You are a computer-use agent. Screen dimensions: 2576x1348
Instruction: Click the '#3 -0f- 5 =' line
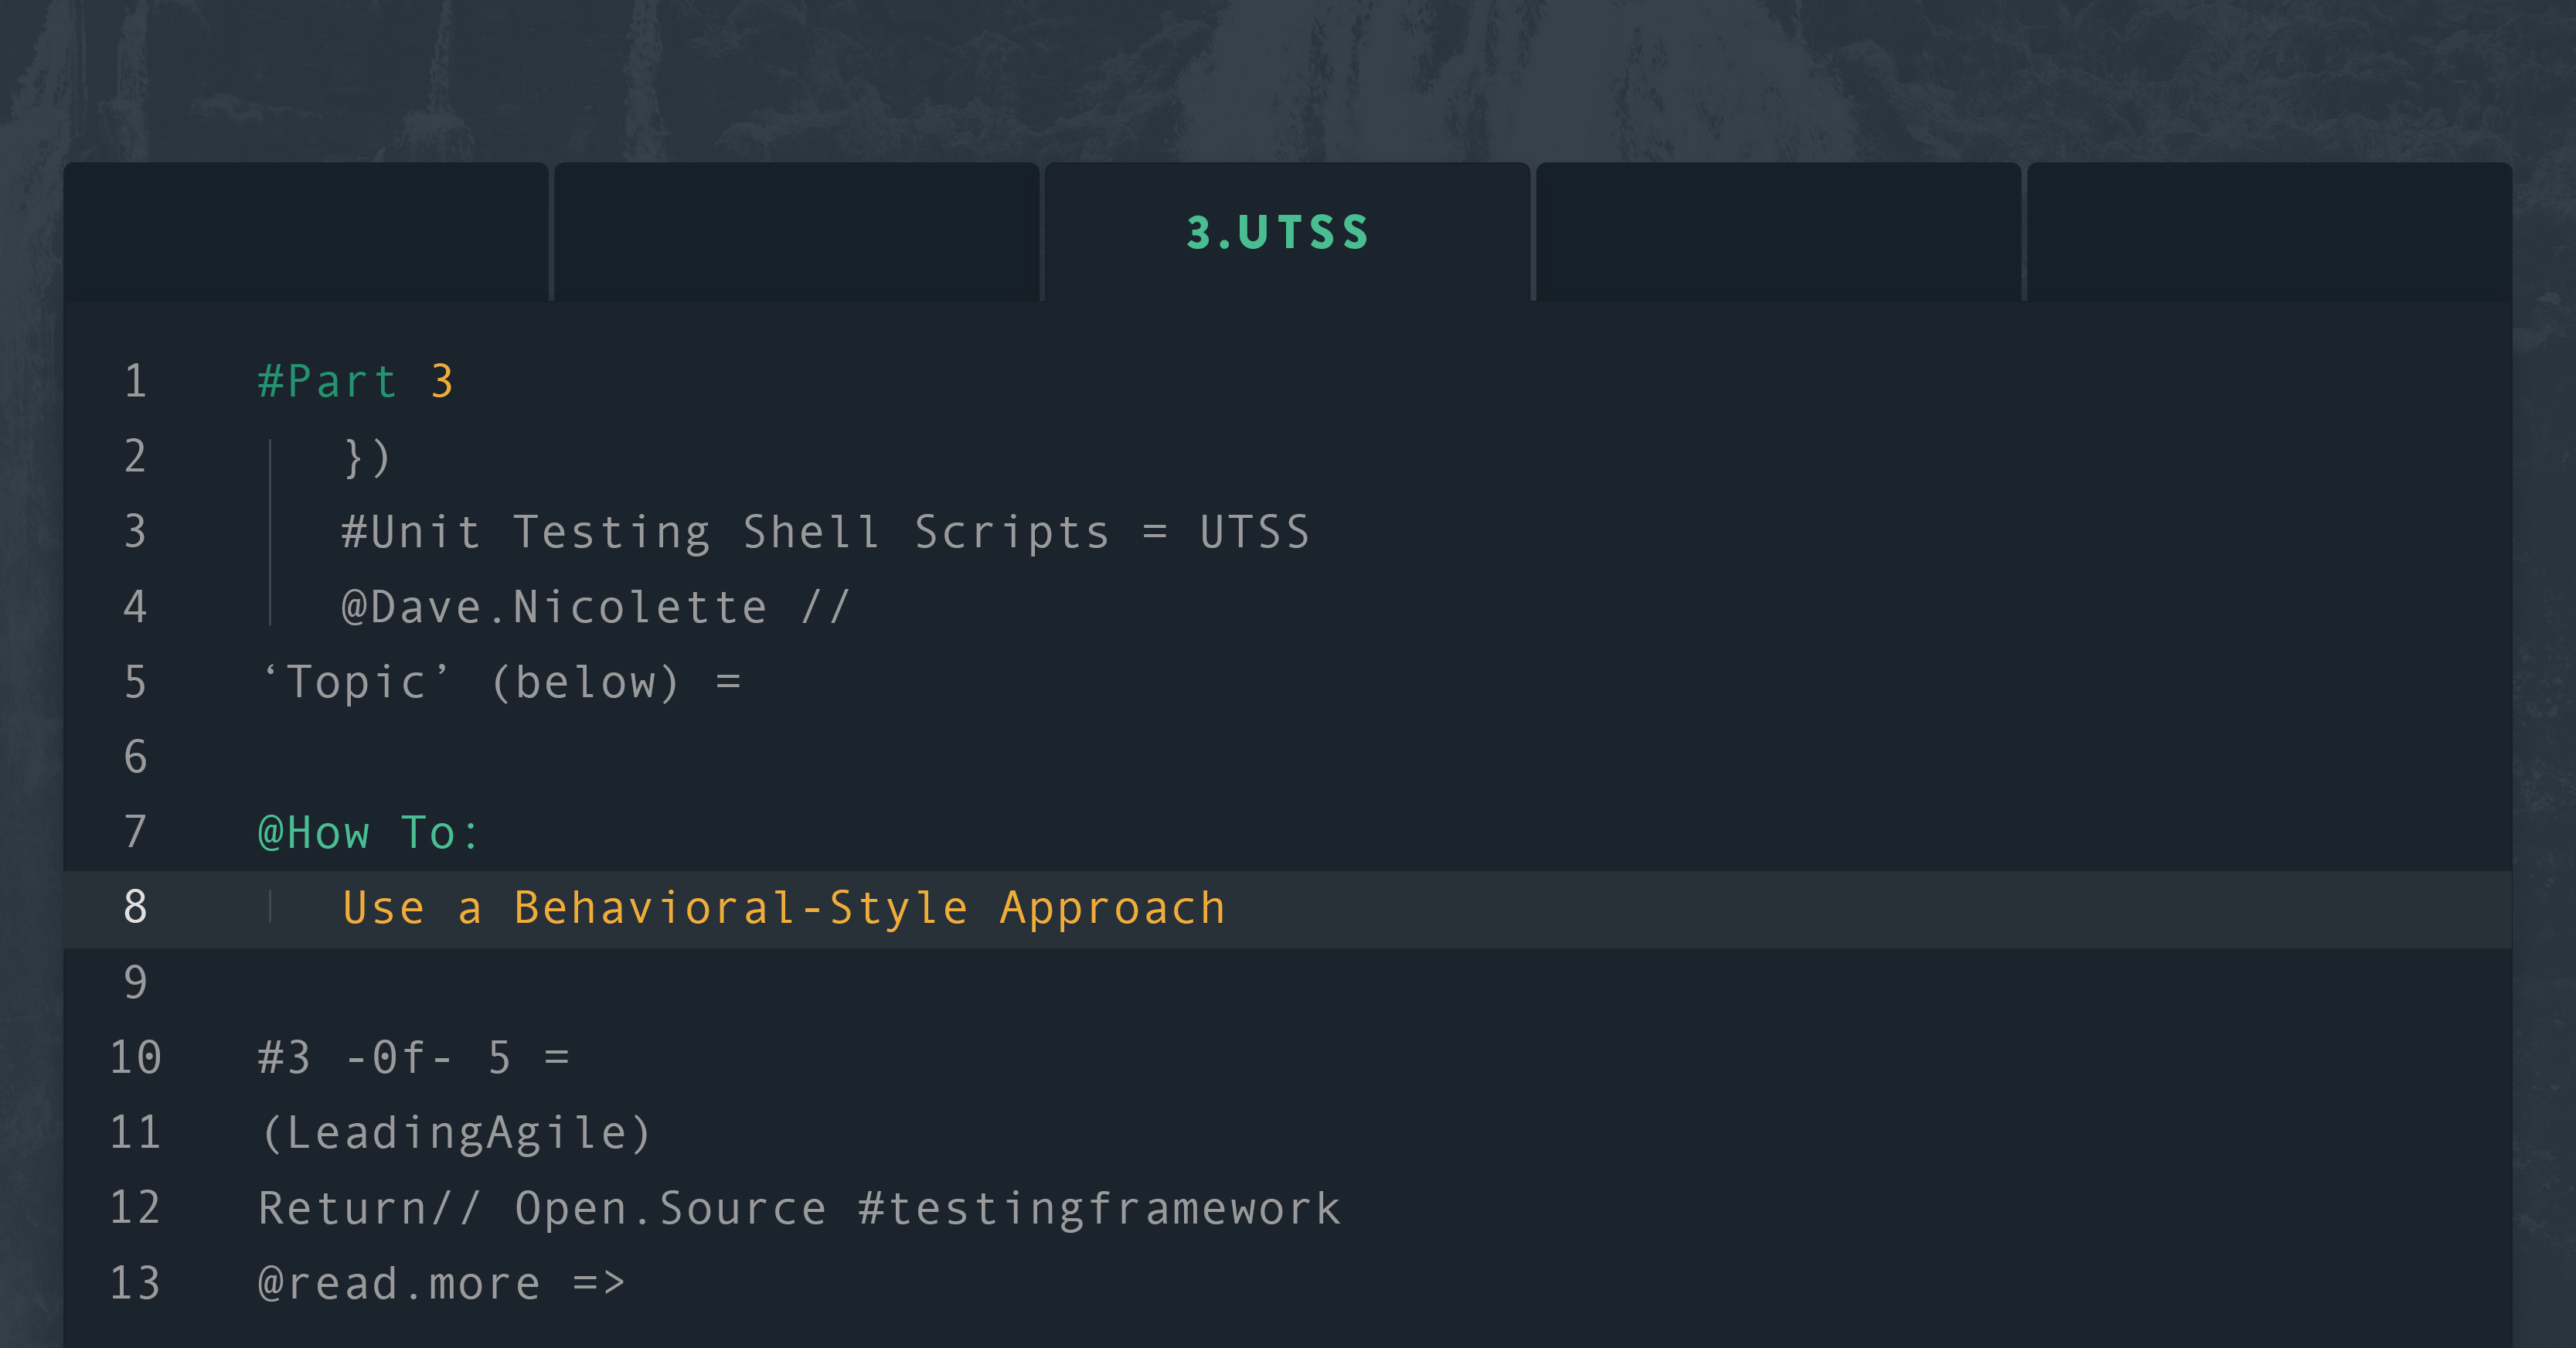(413, 1058)
